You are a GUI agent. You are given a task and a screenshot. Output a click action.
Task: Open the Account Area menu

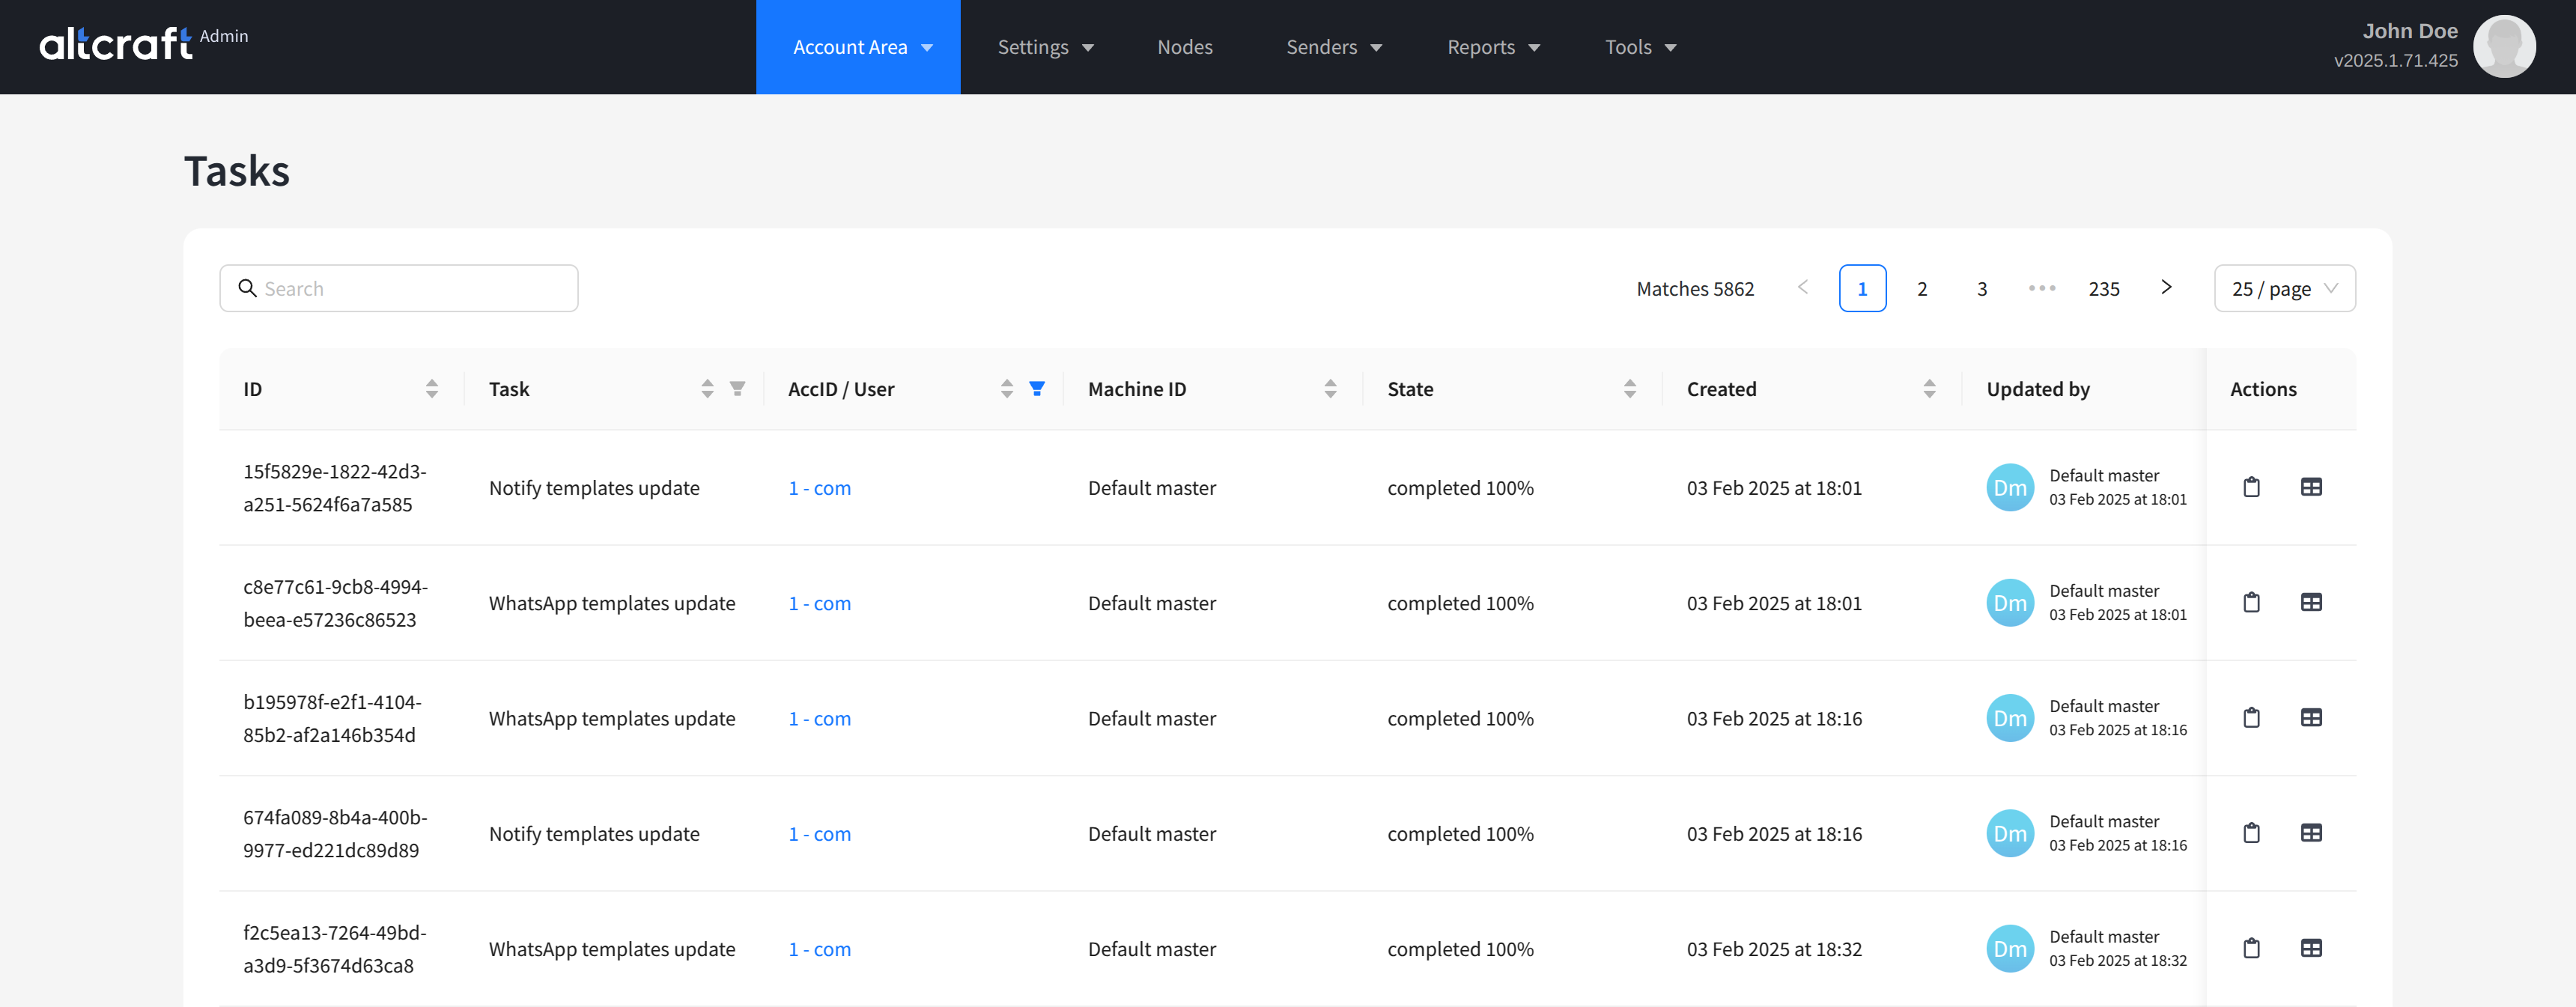(858, 47)
